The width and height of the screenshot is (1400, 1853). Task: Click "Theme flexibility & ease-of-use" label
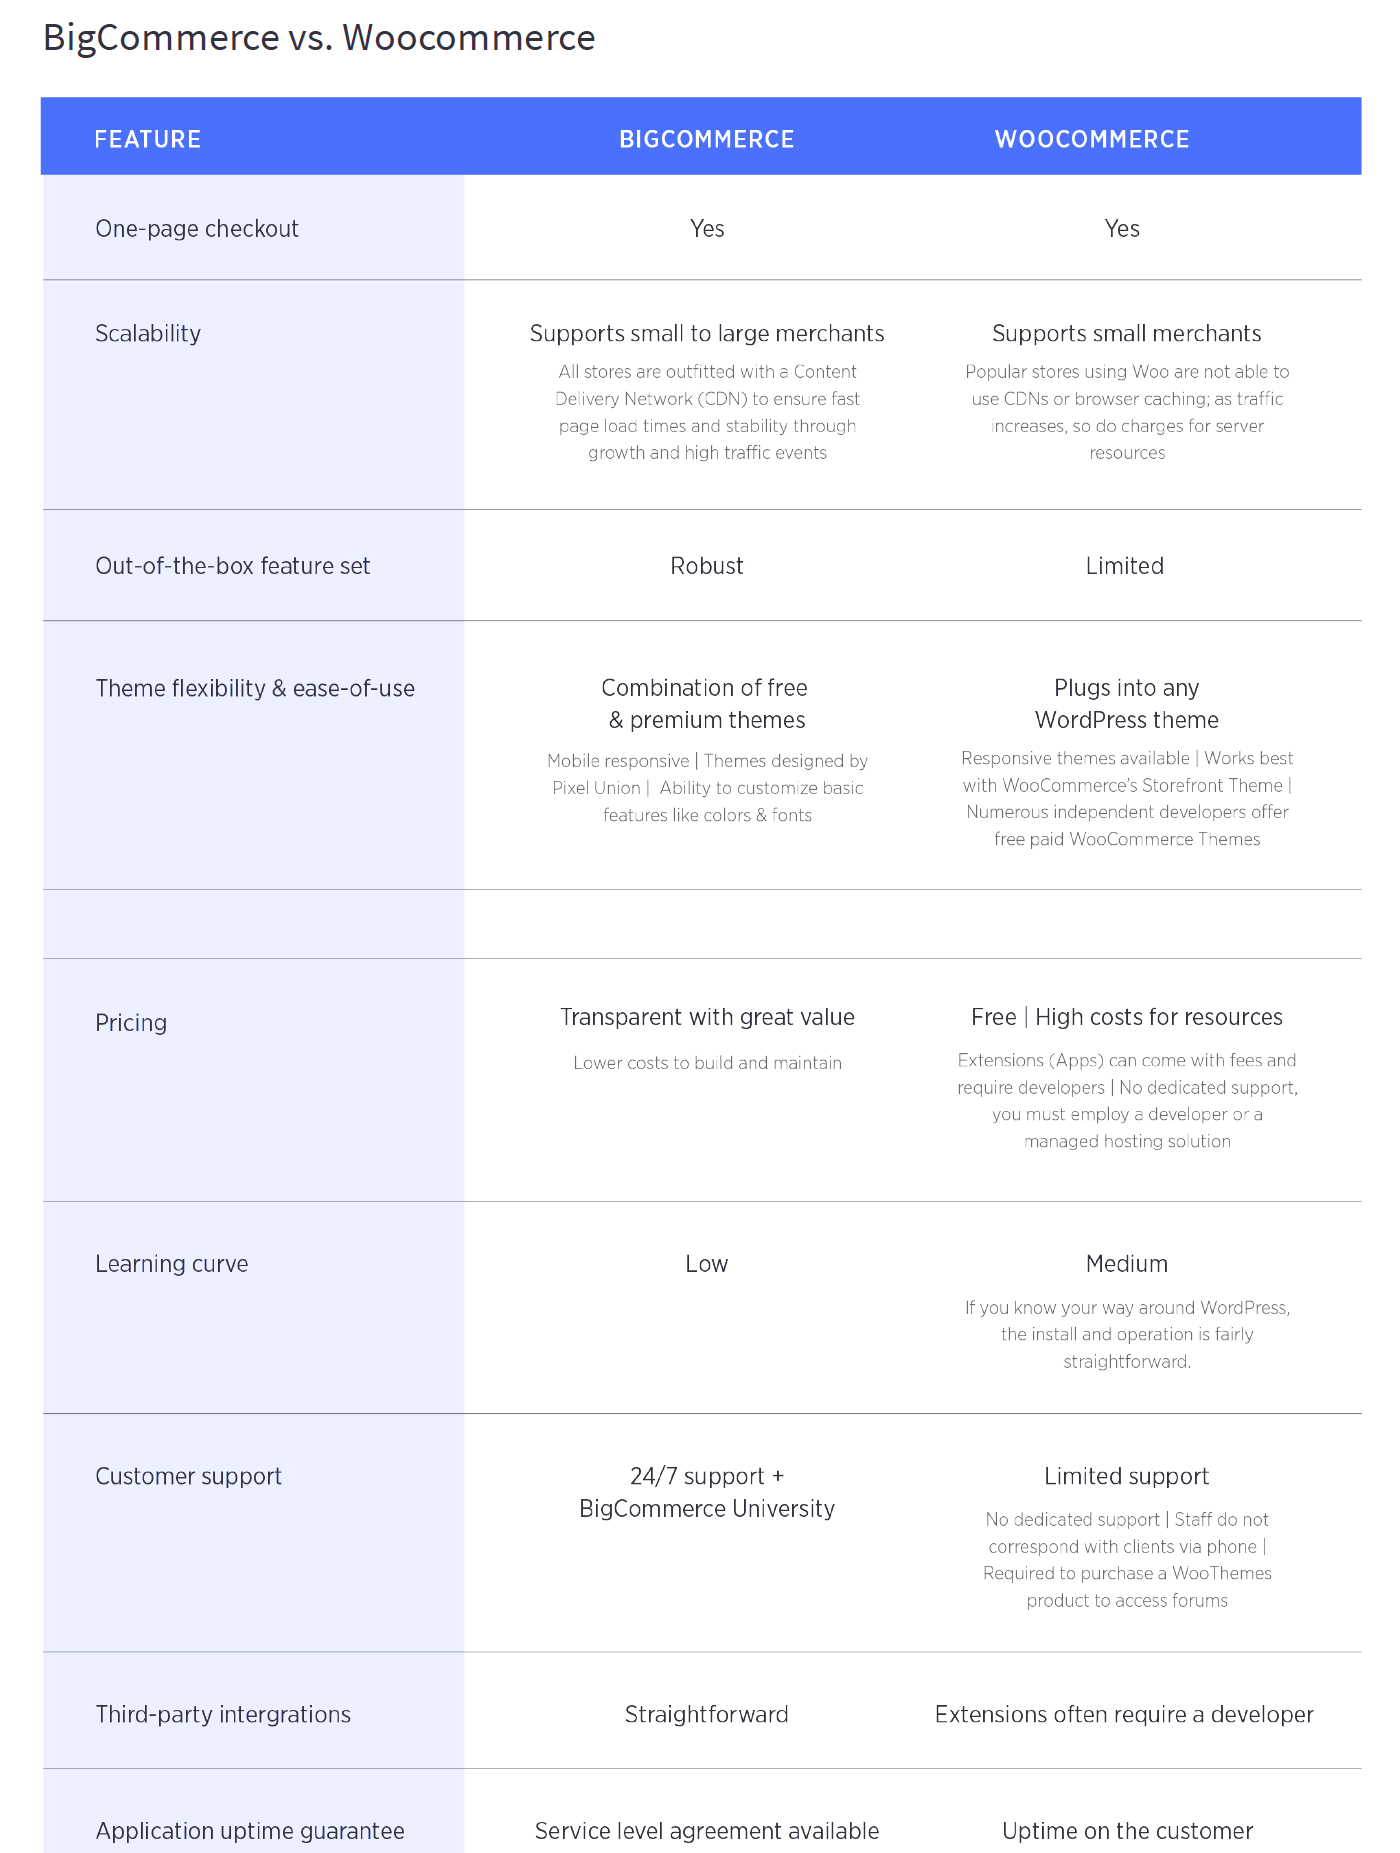coord(255,688)
